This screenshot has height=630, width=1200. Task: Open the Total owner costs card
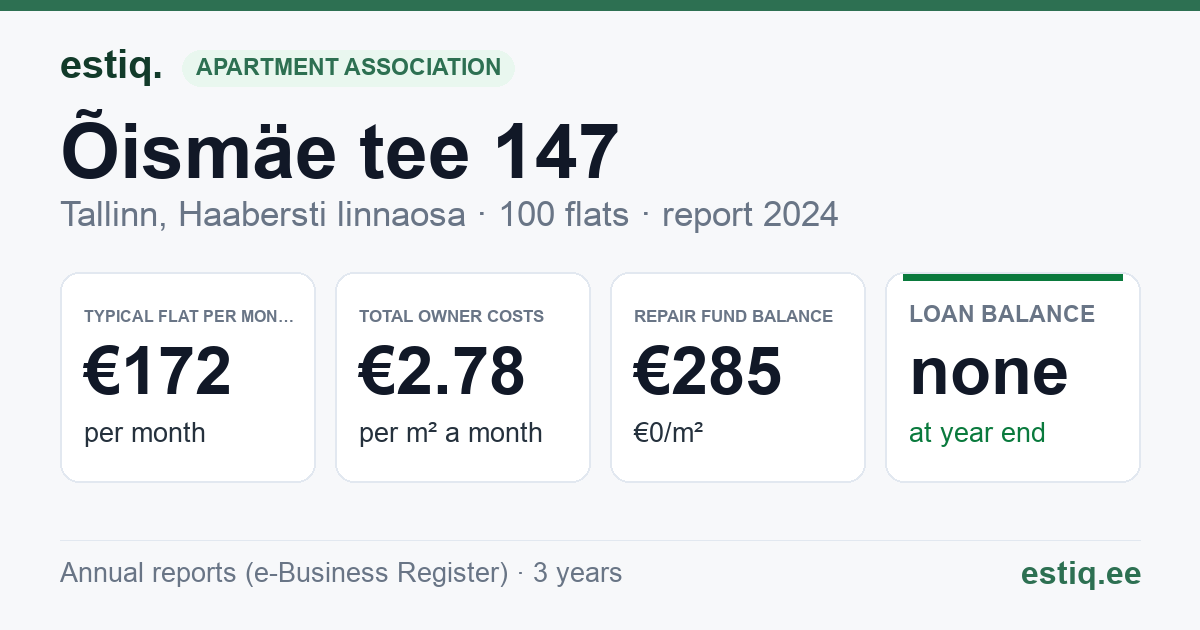coord(463,377)
